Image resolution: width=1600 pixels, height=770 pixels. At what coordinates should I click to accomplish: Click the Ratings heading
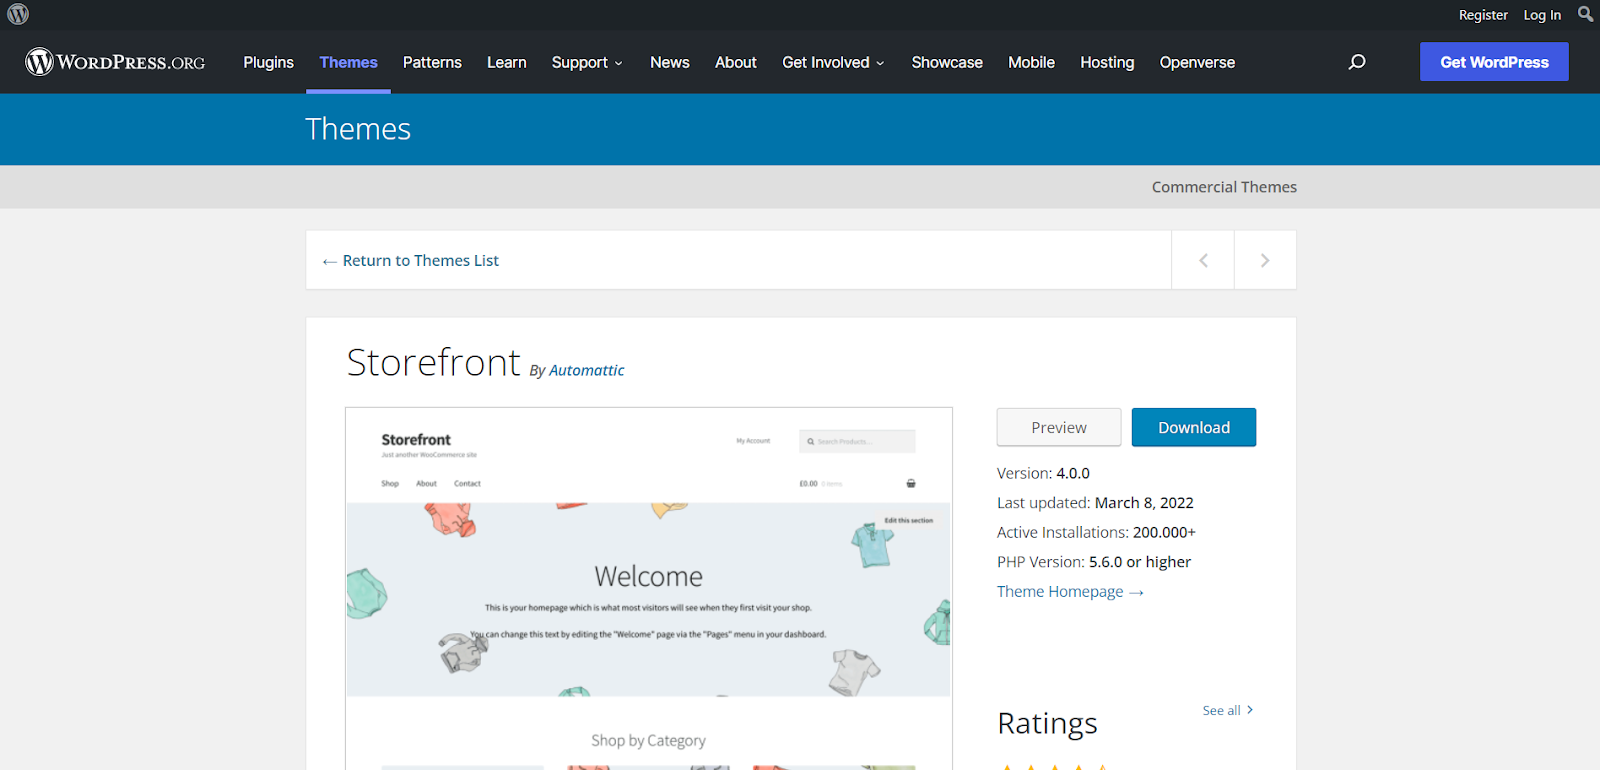(1047, 723)
